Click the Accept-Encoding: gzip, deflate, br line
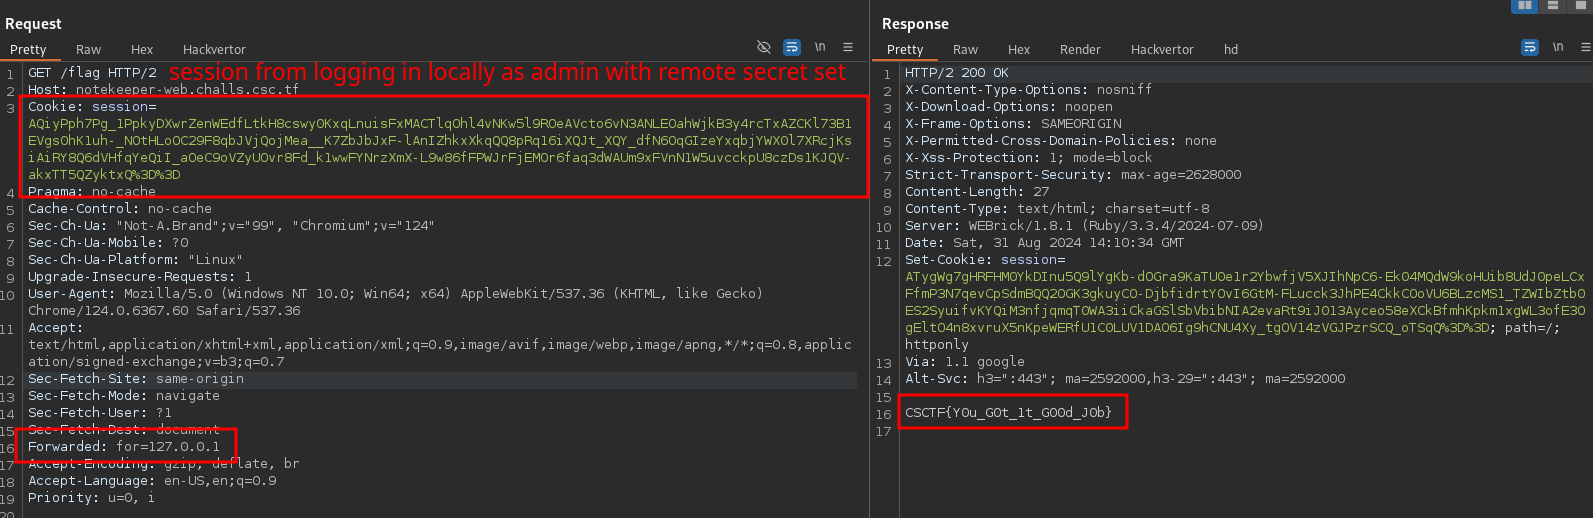The width and height of the screenshot is (1593, 518). point(163,464)
